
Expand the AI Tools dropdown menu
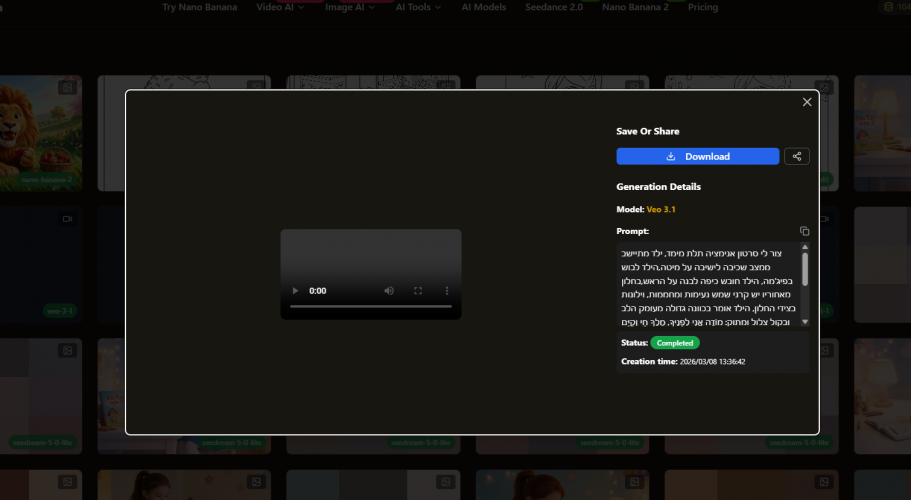(418, 7)
